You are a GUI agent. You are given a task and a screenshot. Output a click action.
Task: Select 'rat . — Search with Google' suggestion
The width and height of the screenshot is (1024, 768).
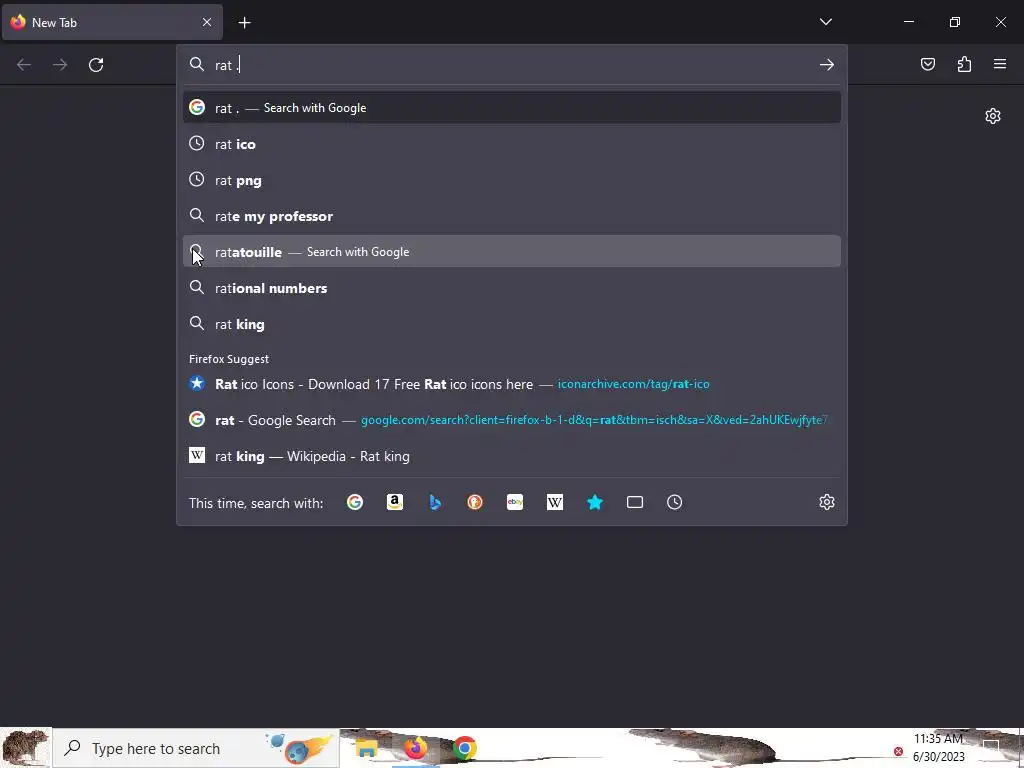click(512, 108)
